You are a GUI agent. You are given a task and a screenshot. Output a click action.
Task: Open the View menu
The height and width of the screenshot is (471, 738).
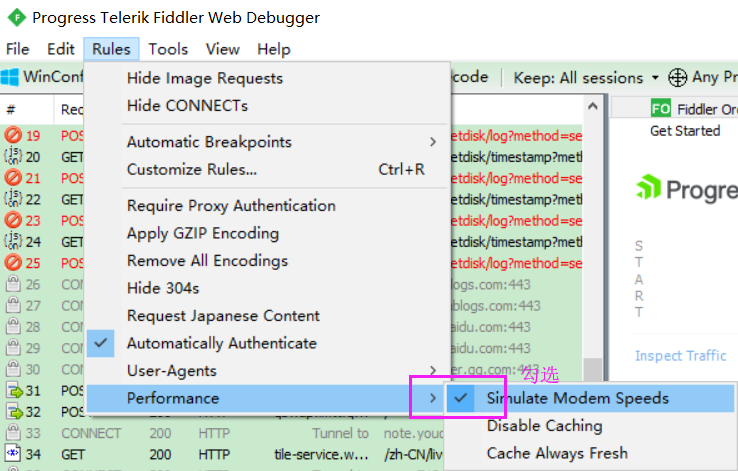223,49
